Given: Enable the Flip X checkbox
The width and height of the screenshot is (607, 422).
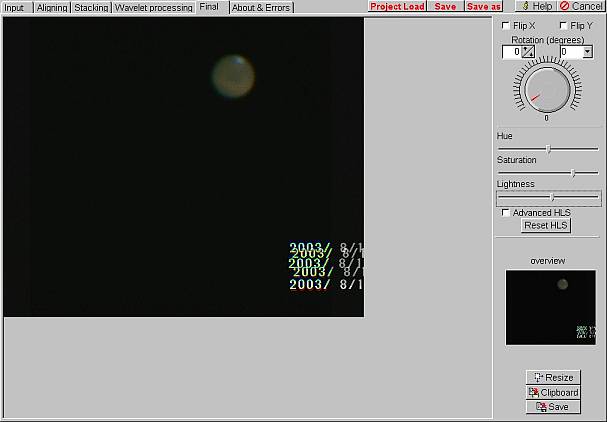Looking at the screenshot, I should 506,25.
